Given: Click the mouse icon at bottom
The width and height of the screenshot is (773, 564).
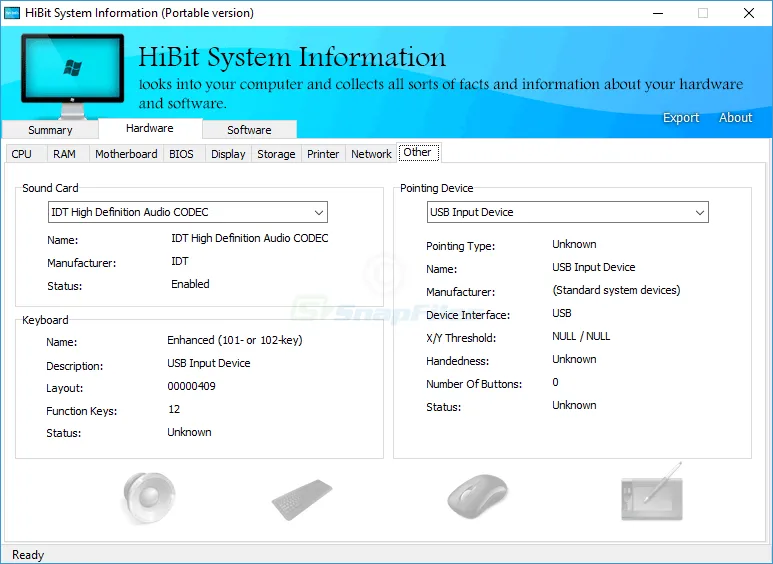Looking at the screenshot, I should point(477,496).
